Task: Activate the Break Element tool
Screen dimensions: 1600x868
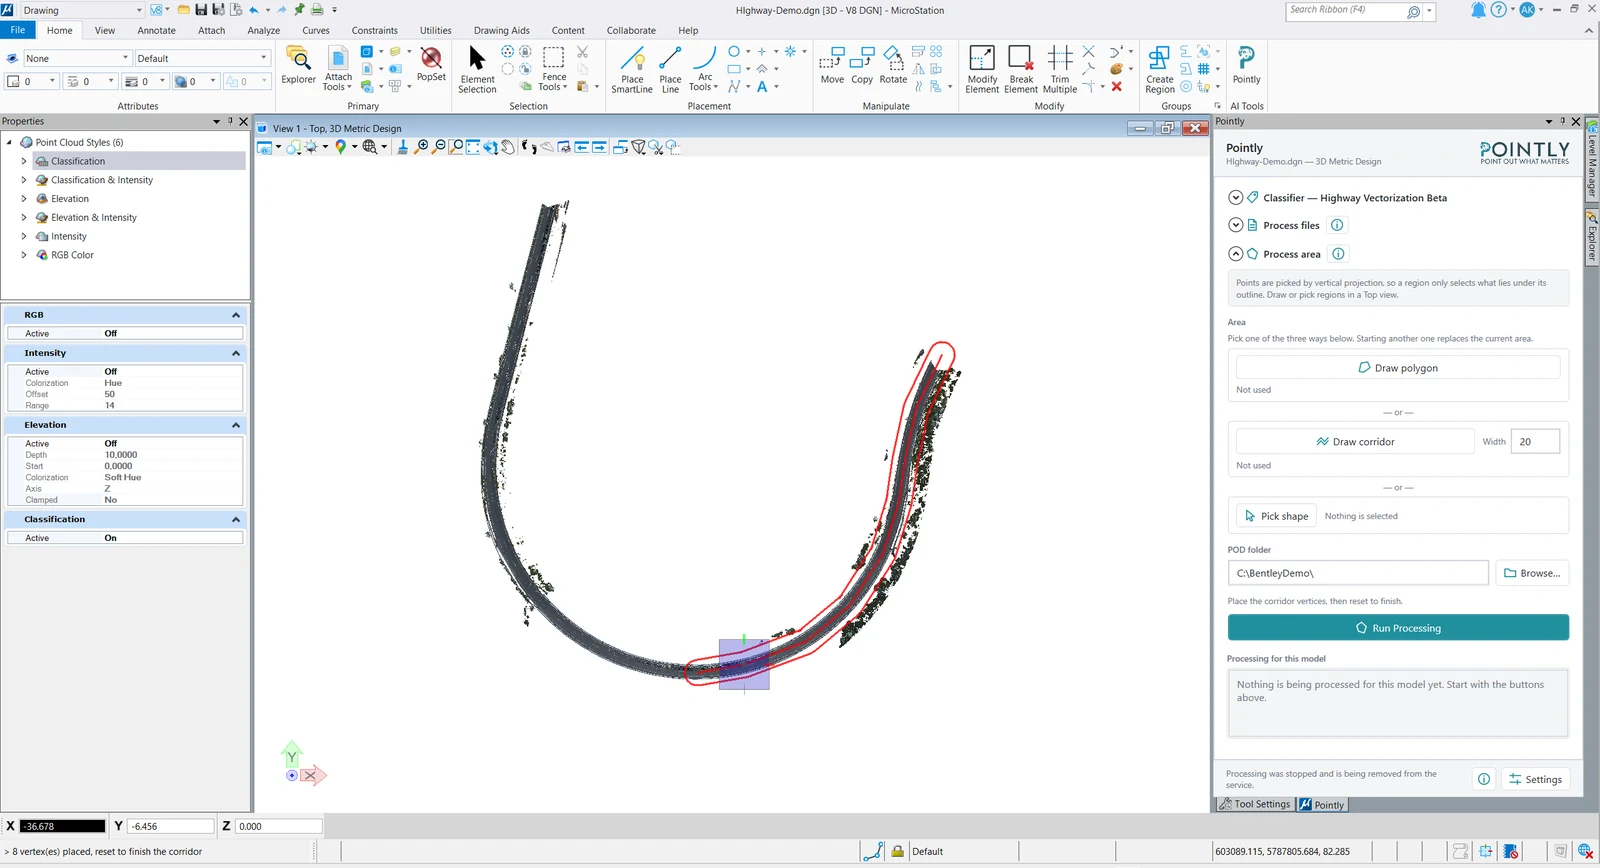Action: coord(1021,69)
